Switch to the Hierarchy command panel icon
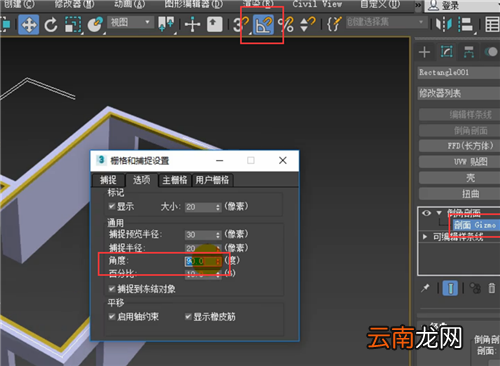The image size is (500, 366). click(469, 52)
